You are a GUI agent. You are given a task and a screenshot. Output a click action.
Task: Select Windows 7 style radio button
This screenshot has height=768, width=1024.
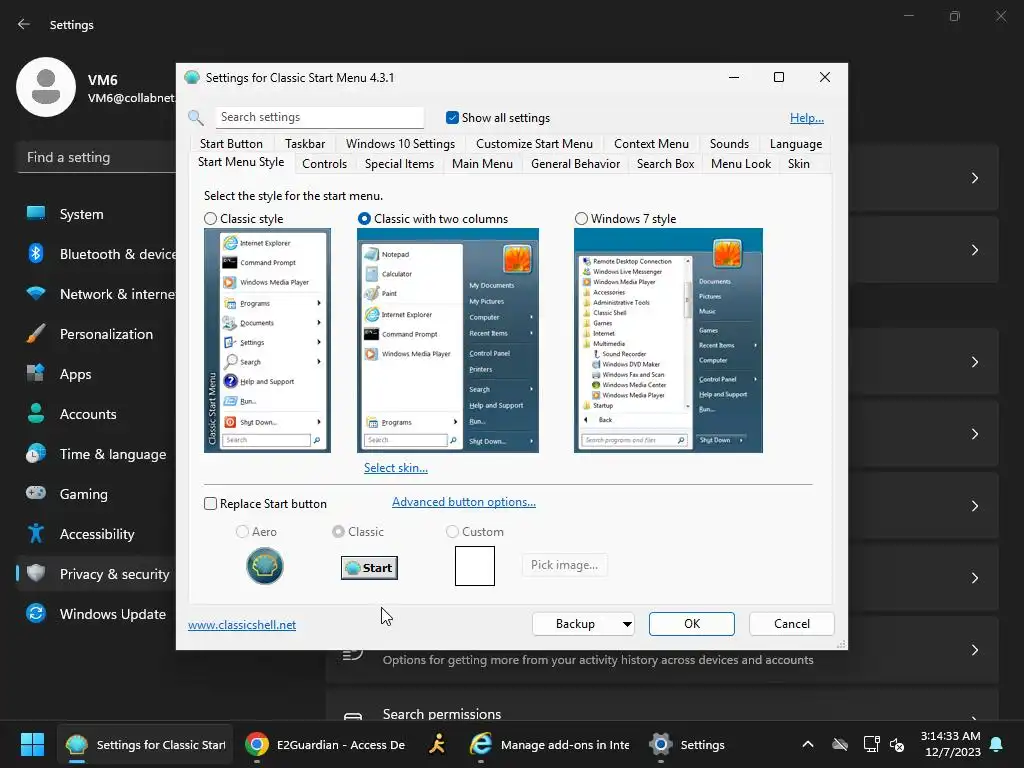[581, 219]
